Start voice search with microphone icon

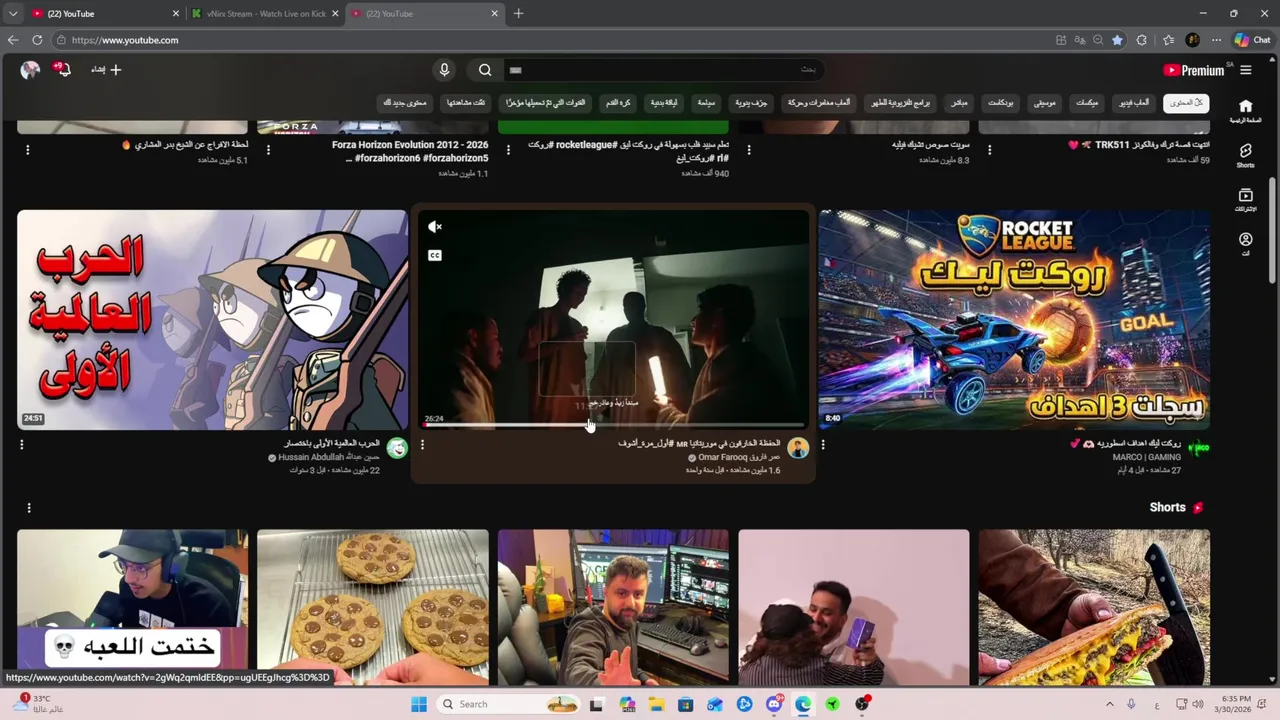pos(444,70)
